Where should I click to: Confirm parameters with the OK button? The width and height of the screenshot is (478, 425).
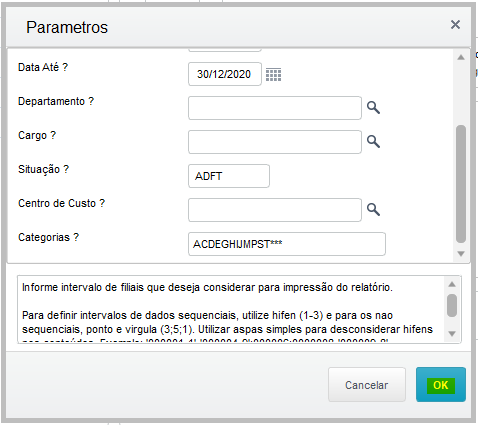click(441, 385)
